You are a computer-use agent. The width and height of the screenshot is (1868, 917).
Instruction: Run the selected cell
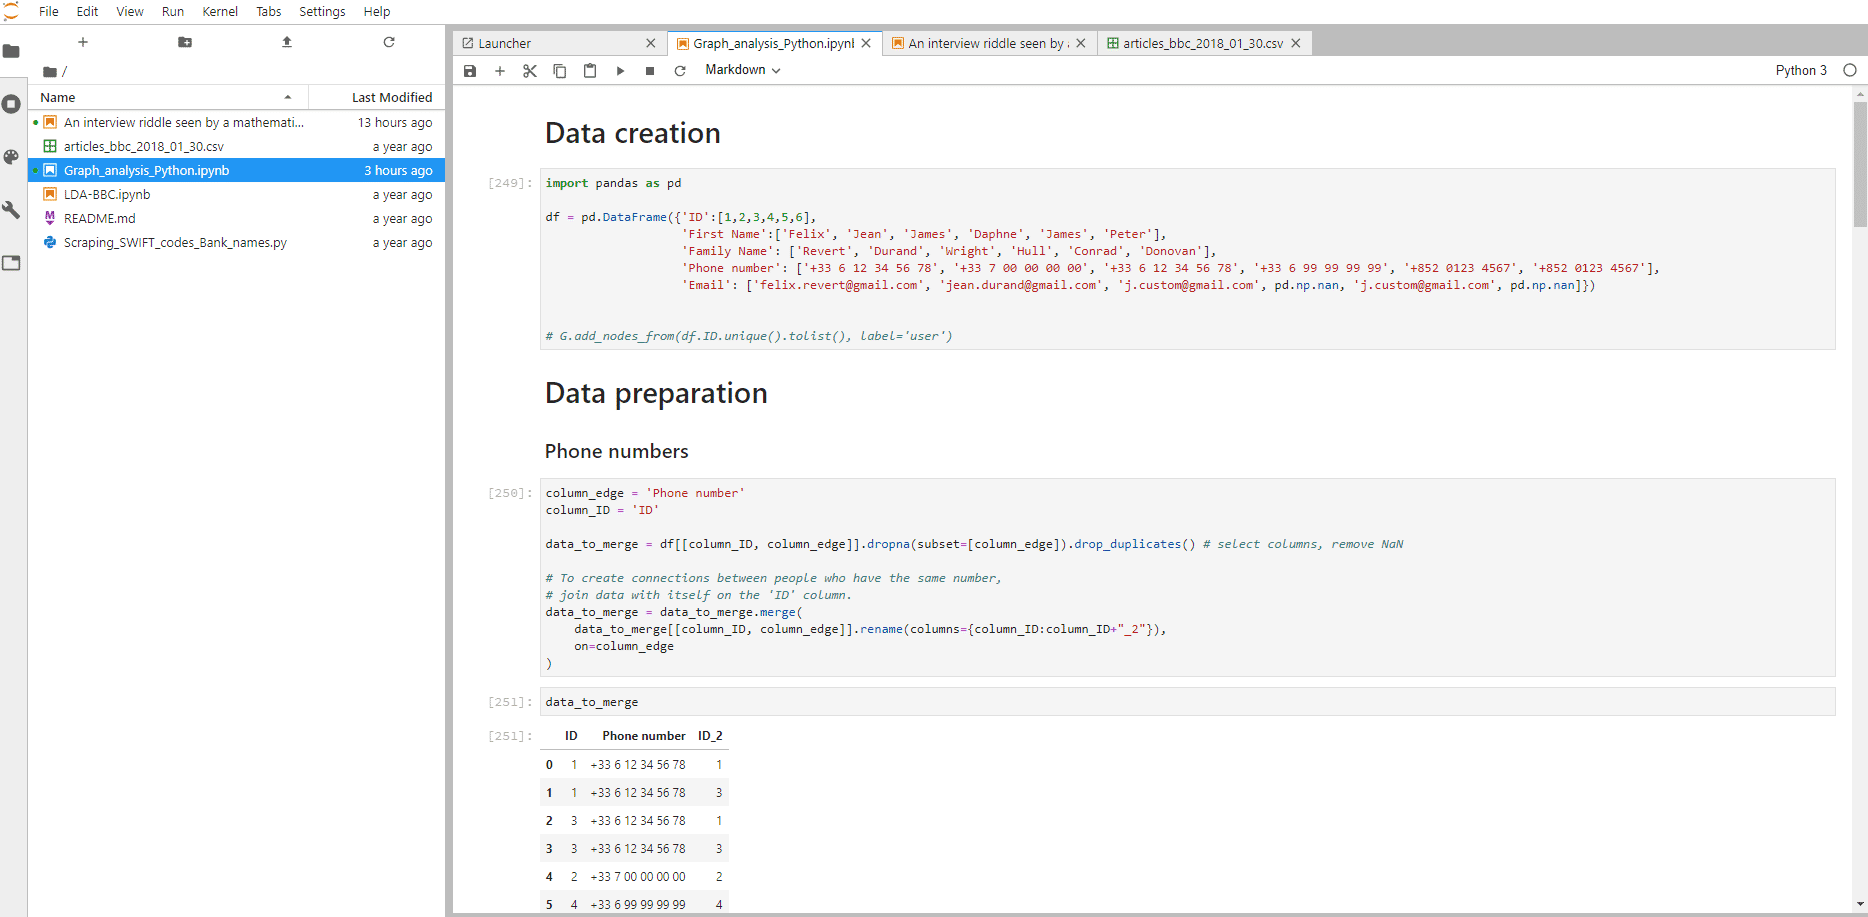point(620,71)
